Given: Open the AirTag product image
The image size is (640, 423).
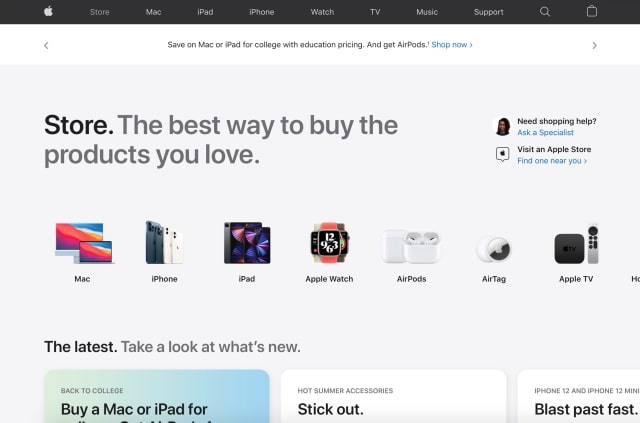Looking at the screenshot, I should (x=494, y=249).
